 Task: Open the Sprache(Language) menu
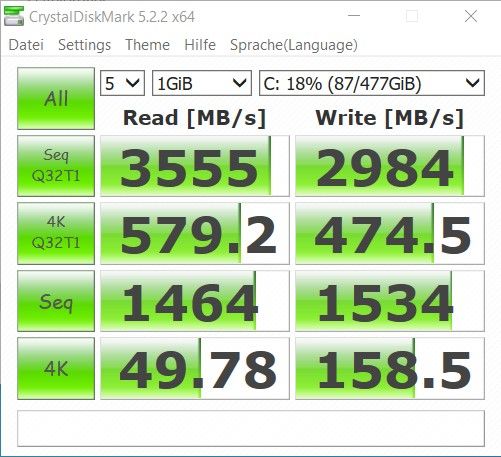(x=294, y=45)
